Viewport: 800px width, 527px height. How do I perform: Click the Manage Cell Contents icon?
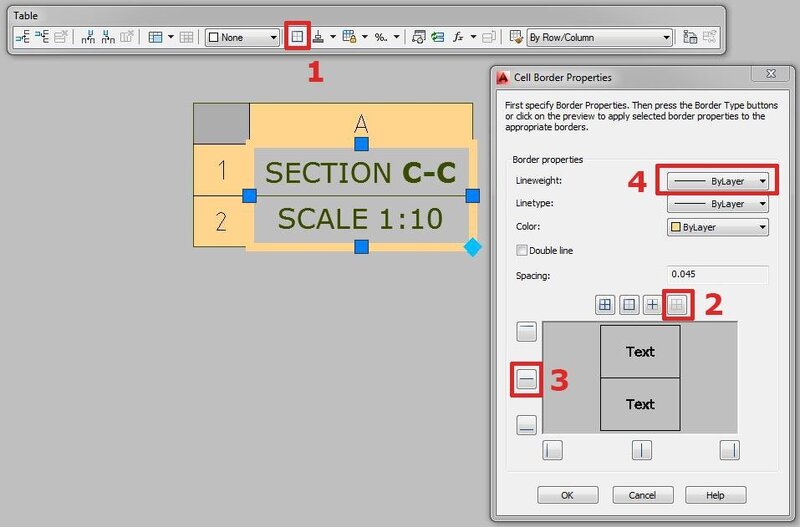click(x=489, y=37)
